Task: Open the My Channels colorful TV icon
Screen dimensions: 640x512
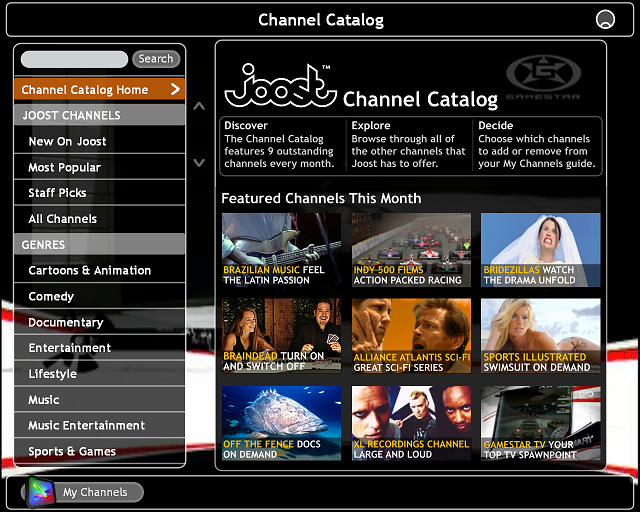Action: coord(40,492)
